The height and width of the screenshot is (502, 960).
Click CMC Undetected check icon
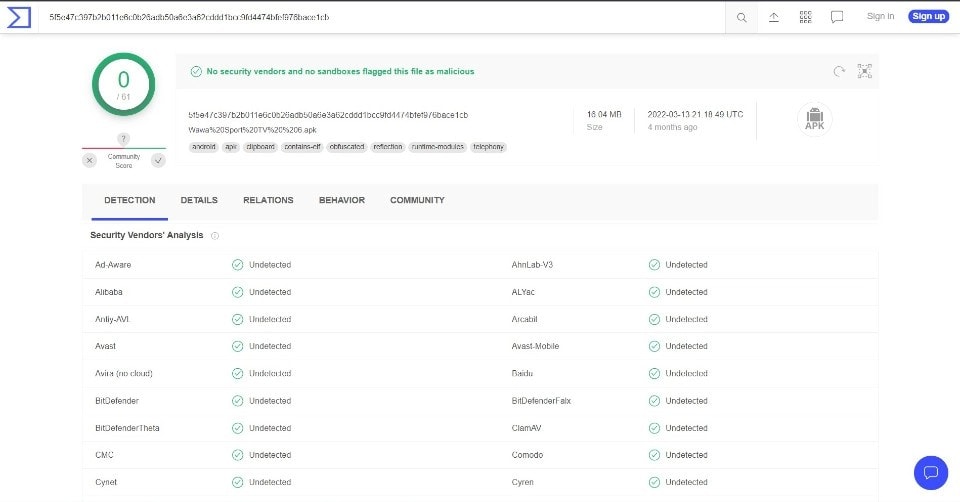click(x=238, y=455)
